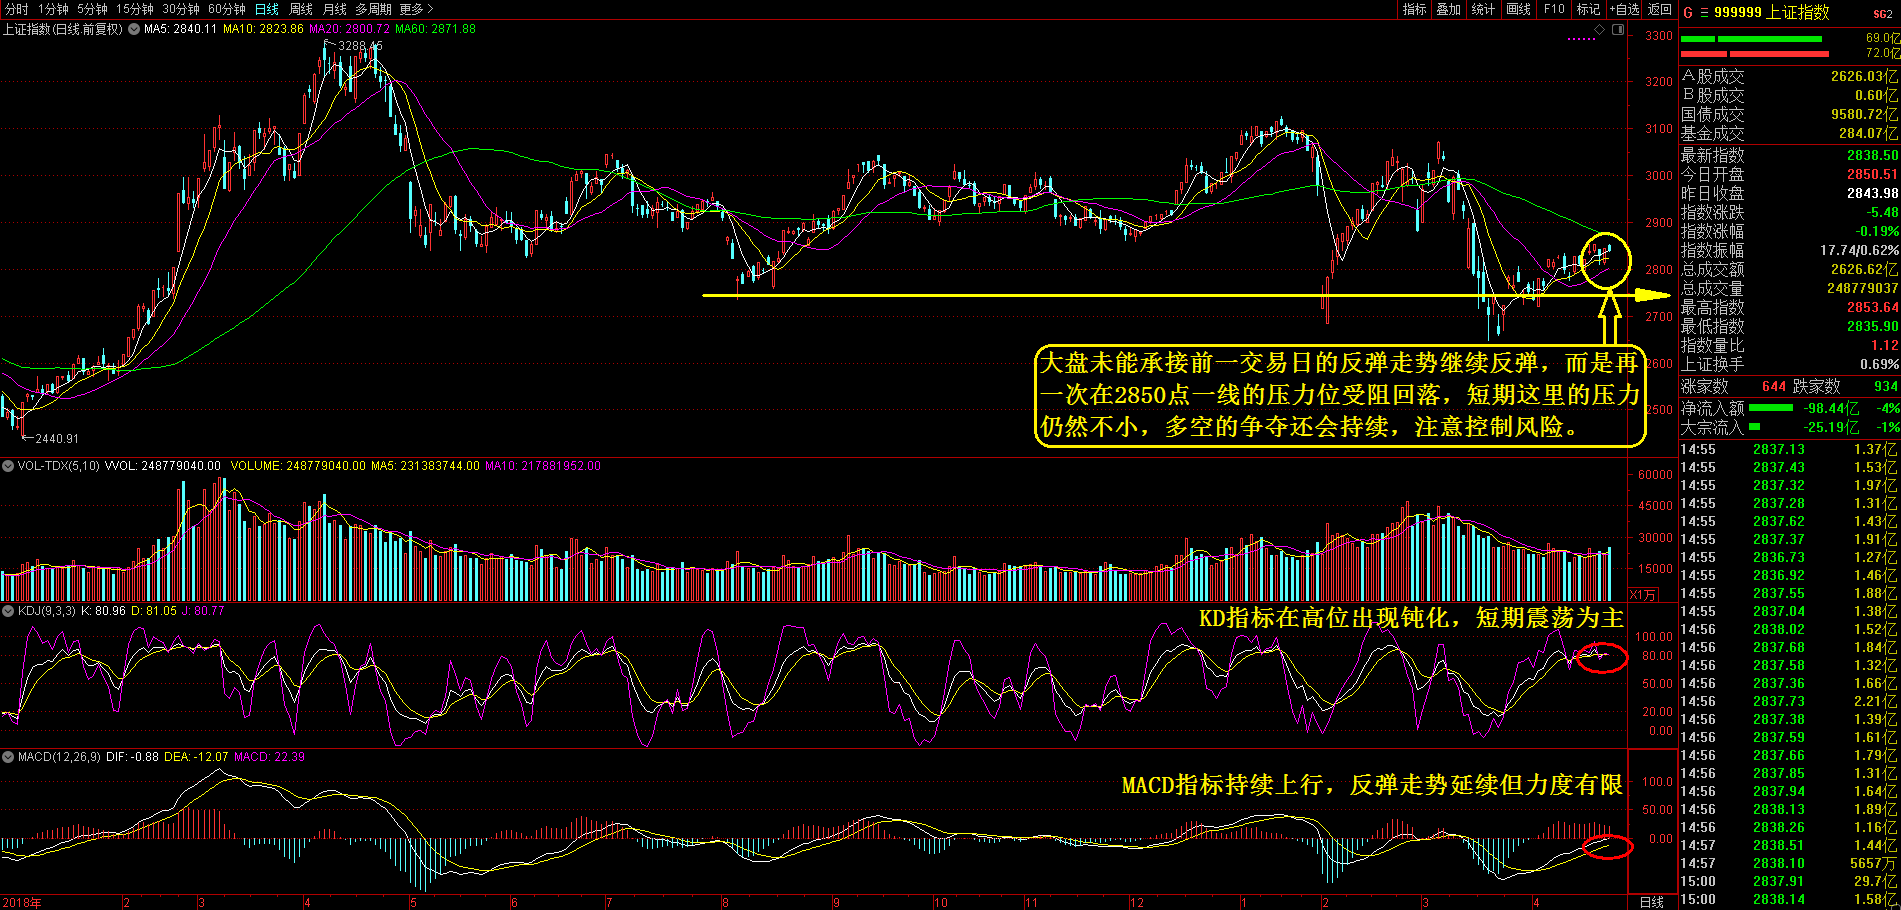Viewport: 1901px width, 910px height.
Task: Select the 30分钟 period tab
Action: 181,9
